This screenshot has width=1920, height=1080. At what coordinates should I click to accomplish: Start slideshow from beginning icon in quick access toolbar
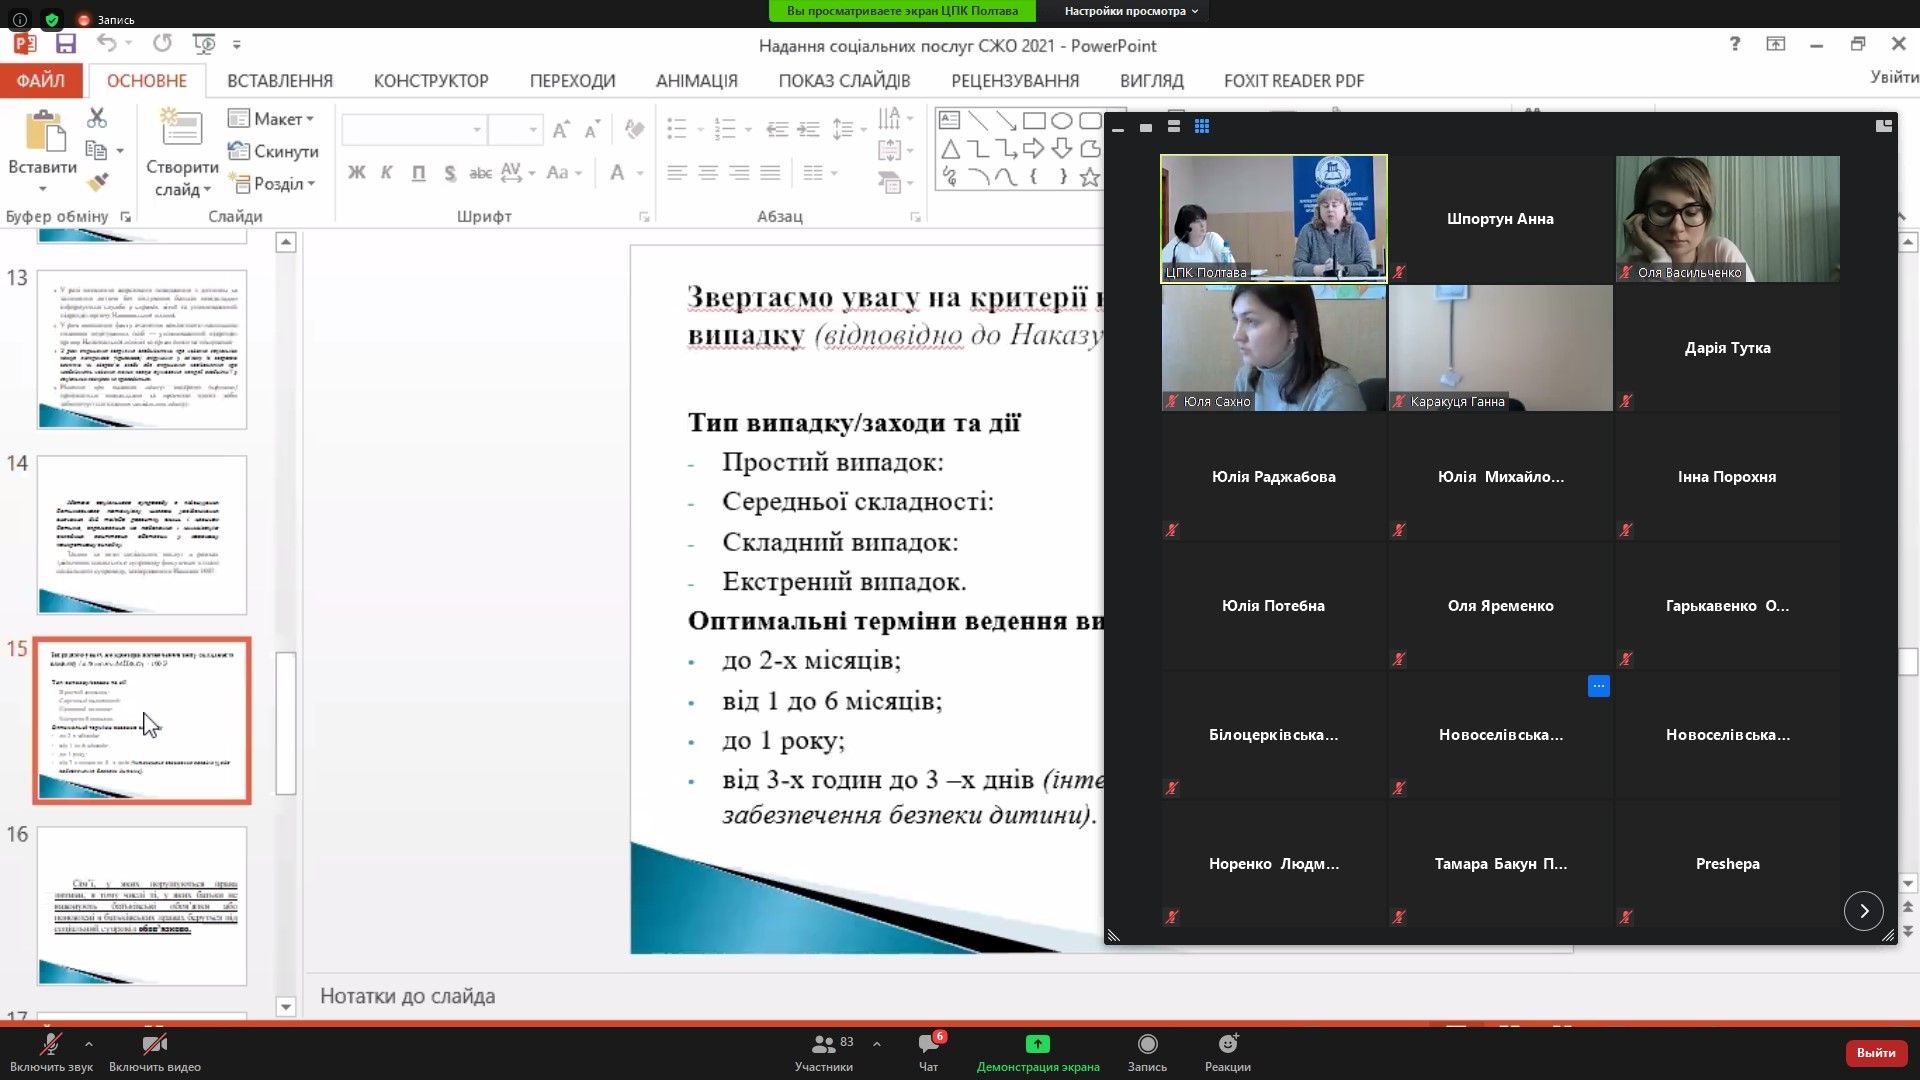204,44
